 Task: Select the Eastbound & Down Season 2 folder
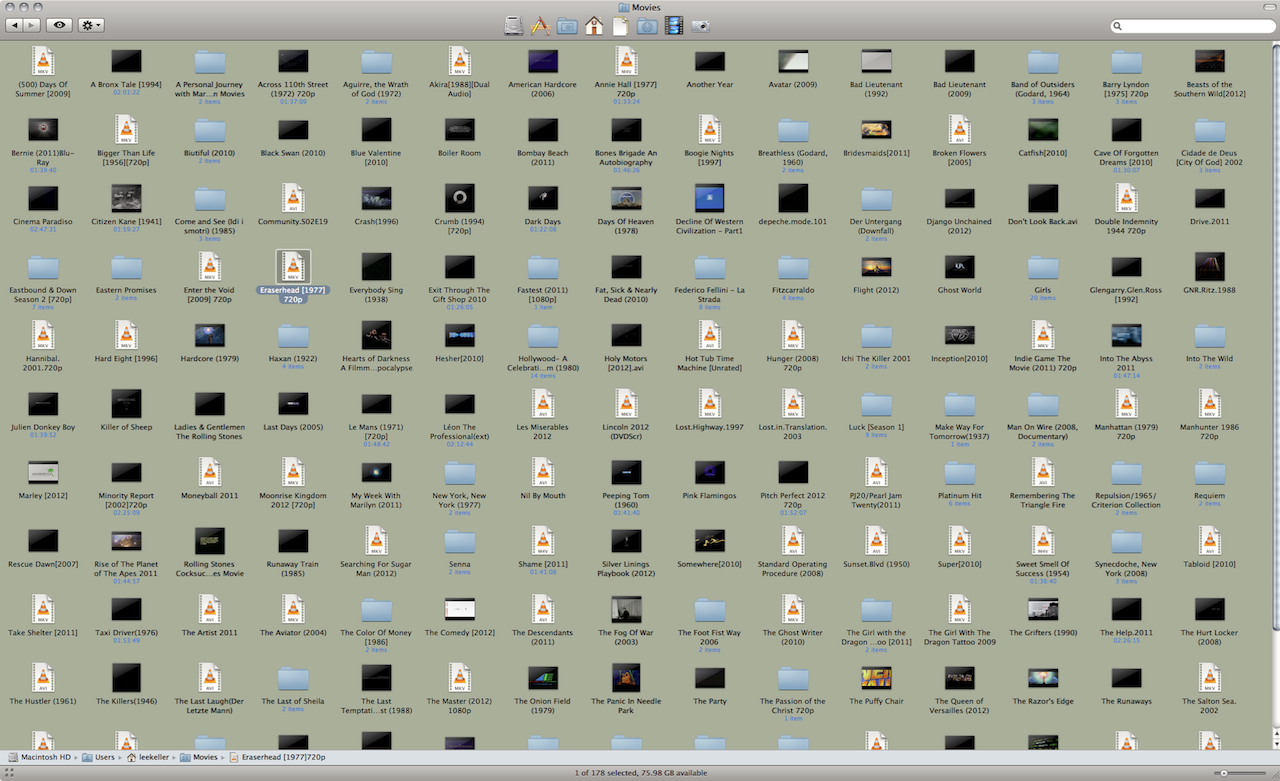pyautogui.click(x=42, y=267)
